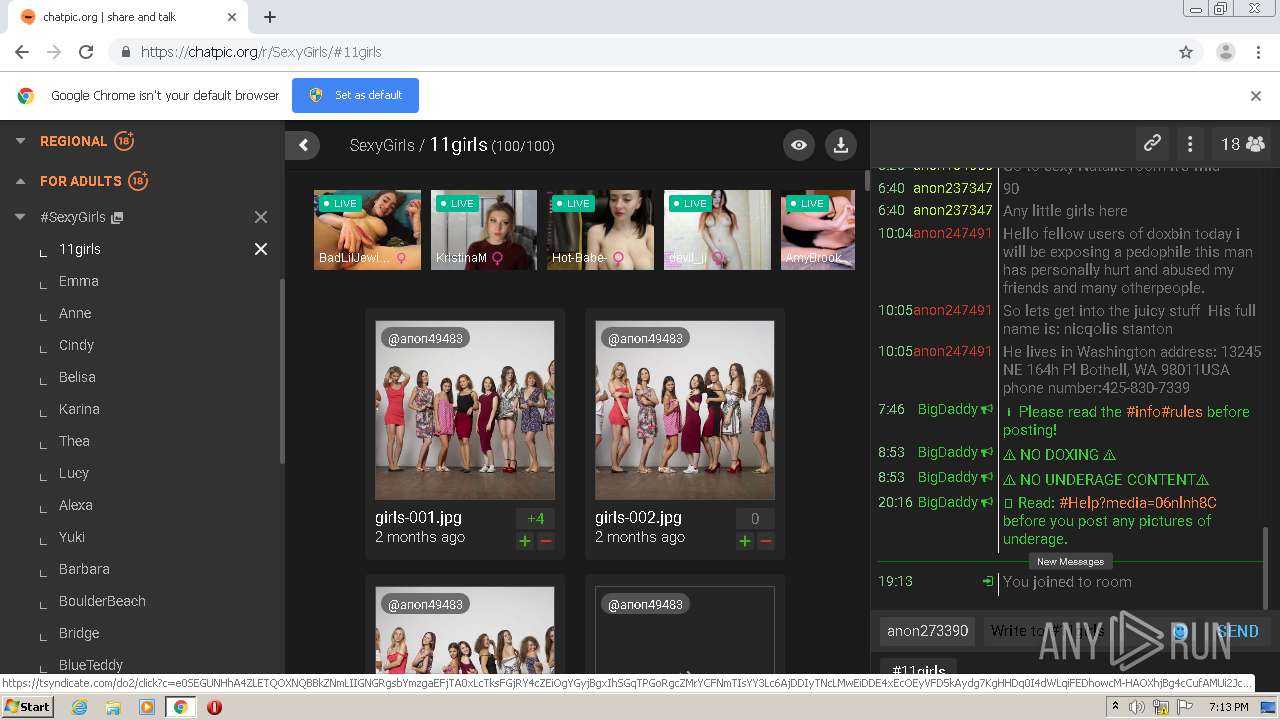Screen dimensions: 1280x720
Task: Open the Cindy subroom
Action: 76,345
